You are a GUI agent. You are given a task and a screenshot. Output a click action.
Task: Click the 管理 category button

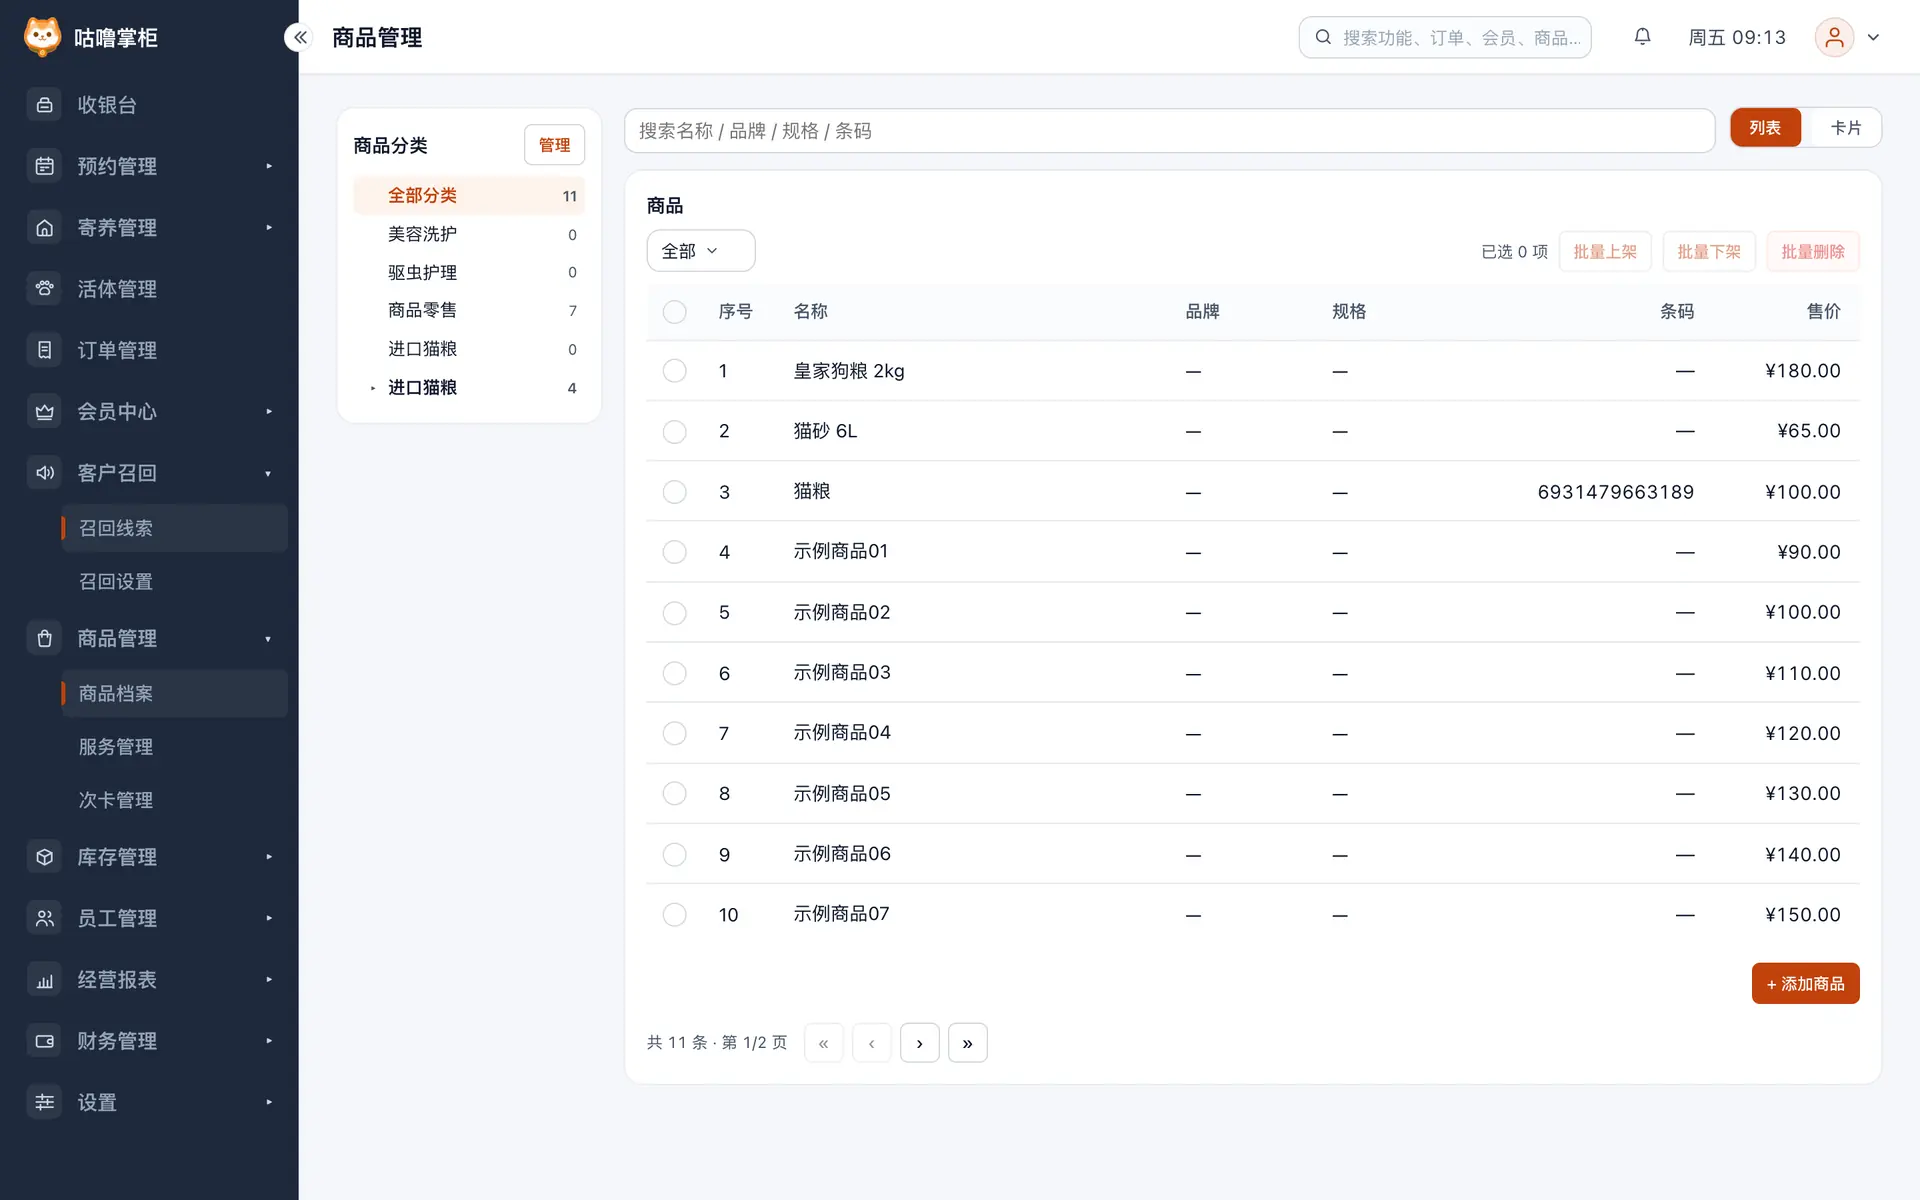click(x=554, y=145)
